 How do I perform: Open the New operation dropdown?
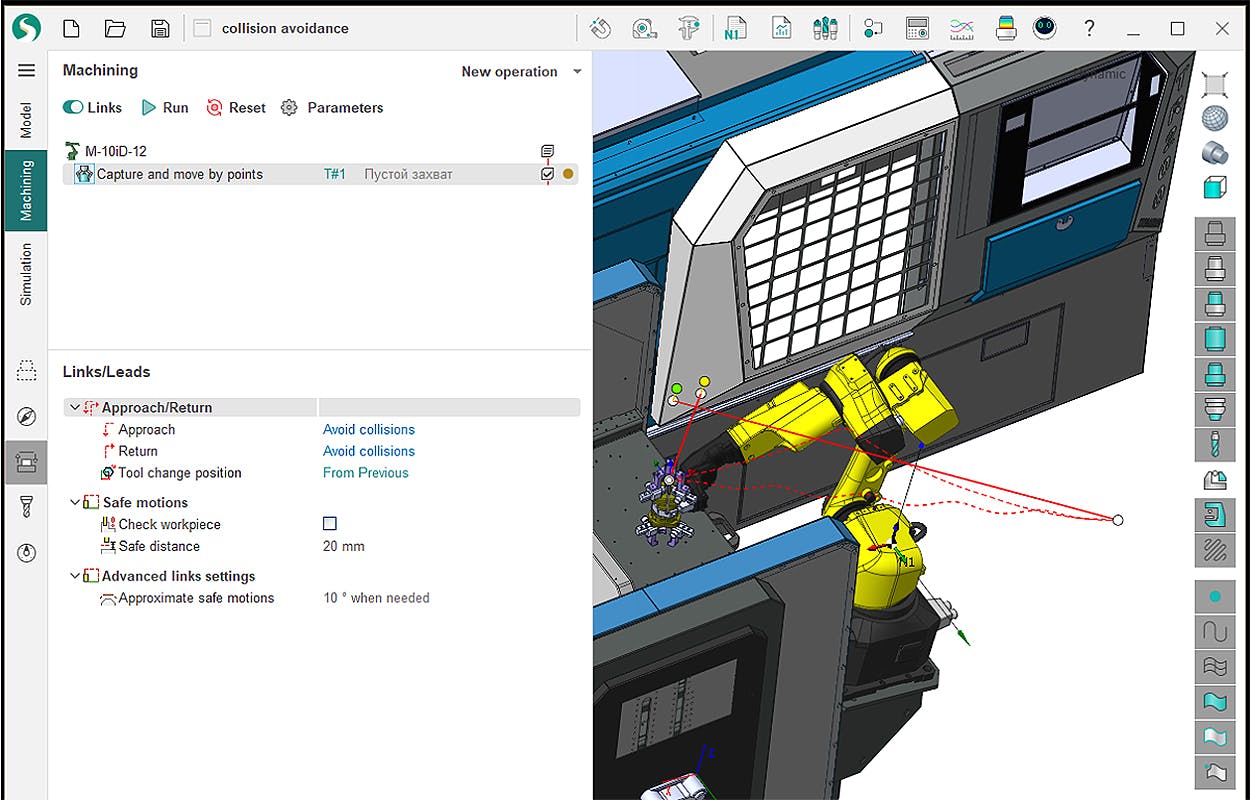(518, 71)
